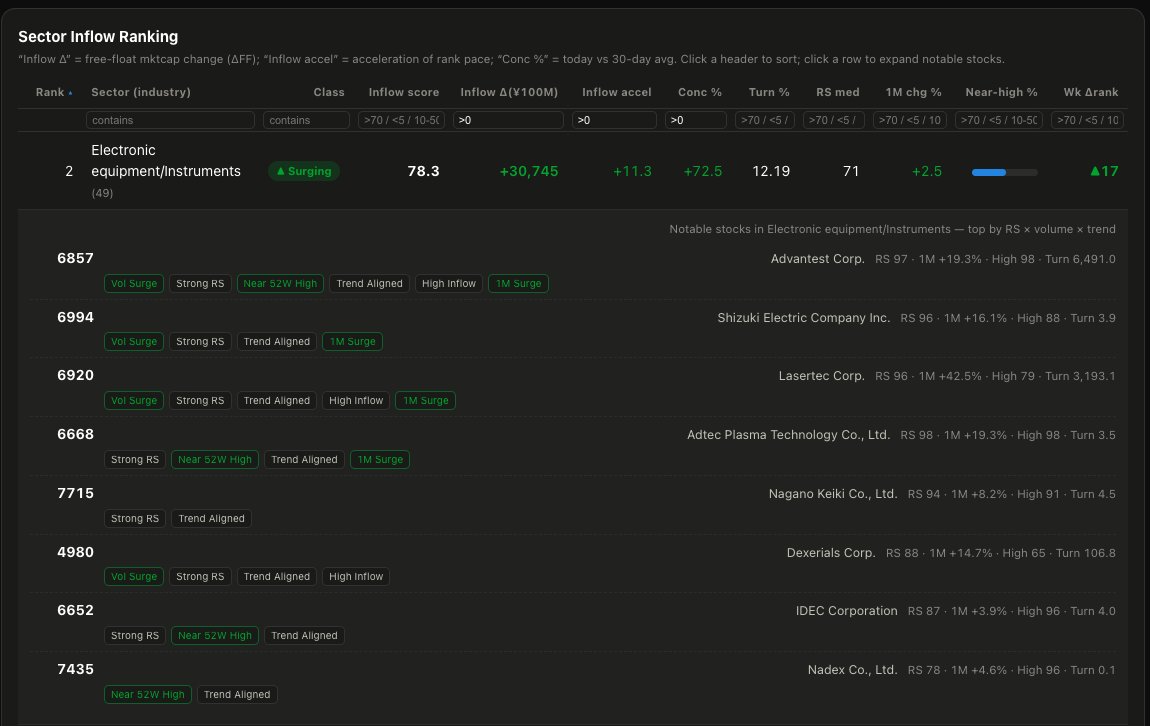Screen dimensions: 1150x726
Task: Select stock code 6920
Action: coord(76,375)
